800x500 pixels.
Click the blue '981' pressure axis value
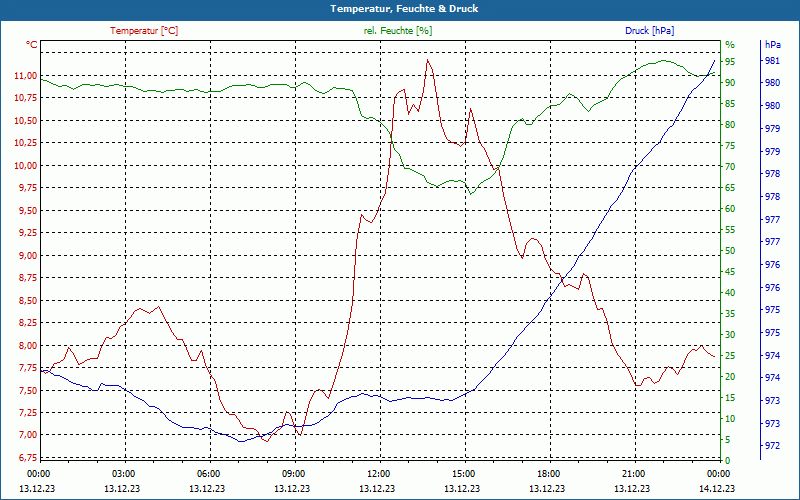coord(772,61)
